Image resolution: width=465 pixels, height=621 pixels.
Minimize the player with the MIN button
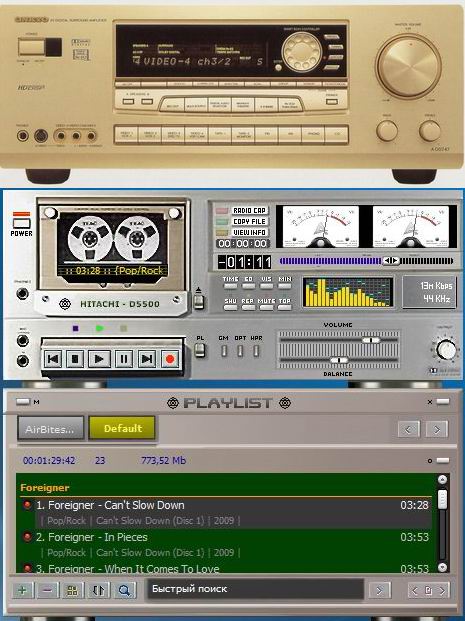tap(284, 285)
